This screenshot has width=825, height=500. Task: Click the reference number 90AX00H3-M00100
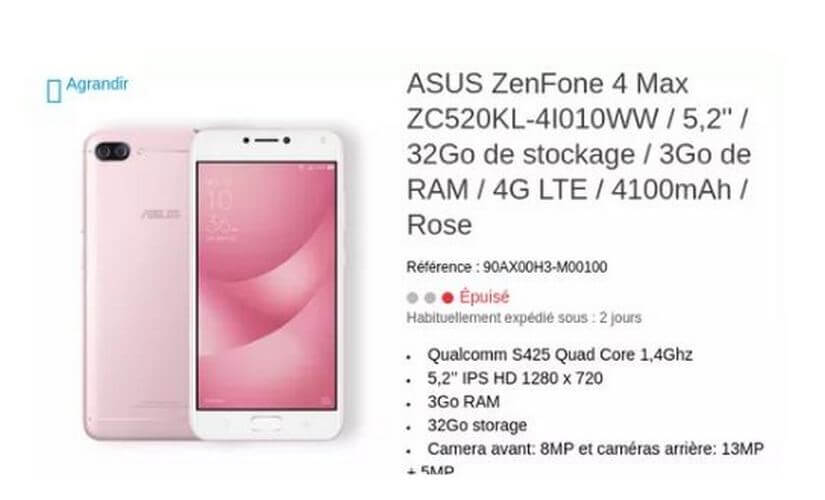click(x=545, y=267)
